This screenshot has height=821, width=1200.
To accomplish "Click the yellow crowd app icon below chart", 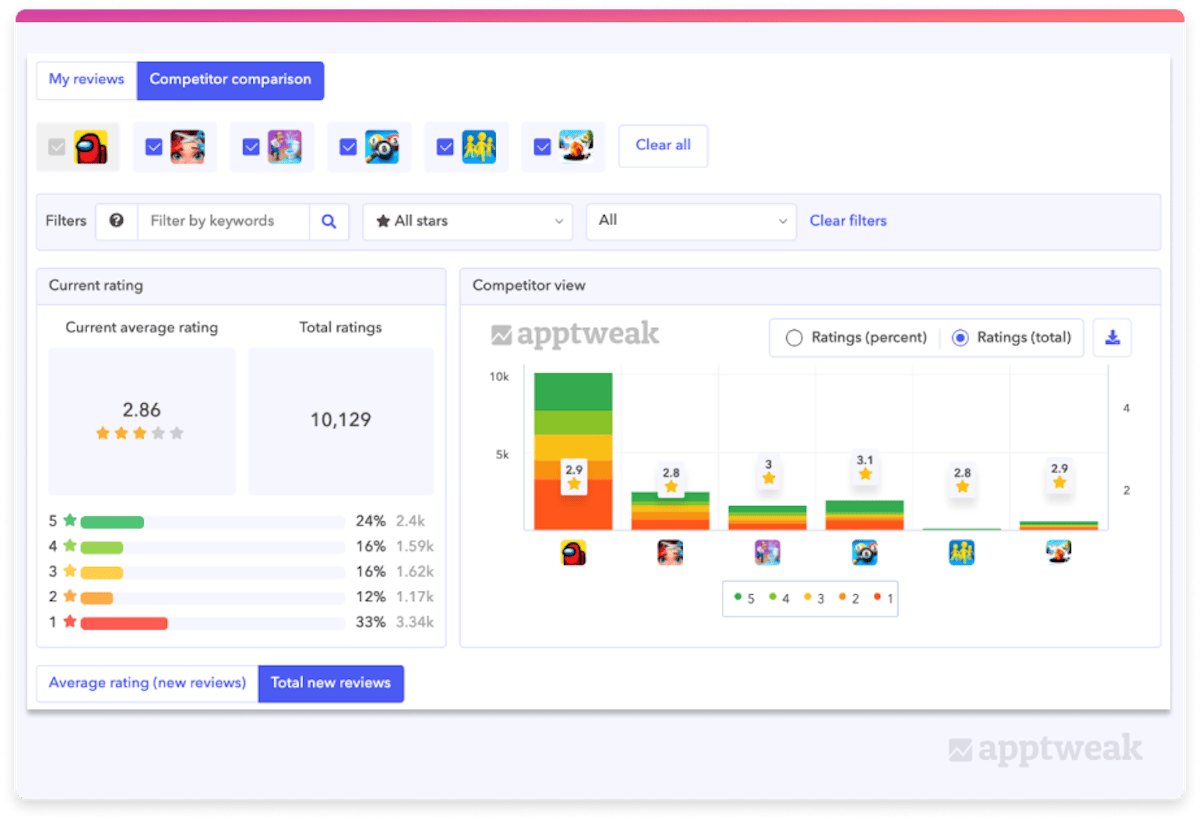I will tap(961, 553).
